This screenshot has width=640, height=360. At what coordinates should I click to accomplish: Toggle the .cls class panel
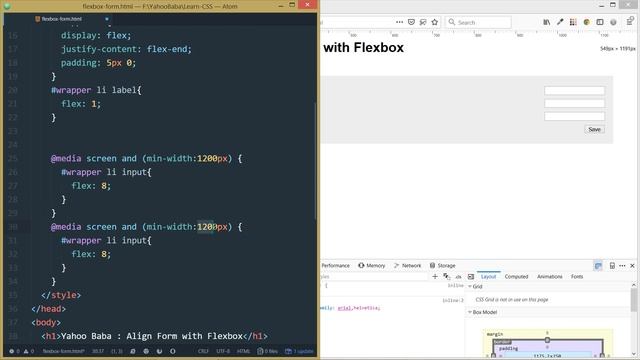click(458, 277)
